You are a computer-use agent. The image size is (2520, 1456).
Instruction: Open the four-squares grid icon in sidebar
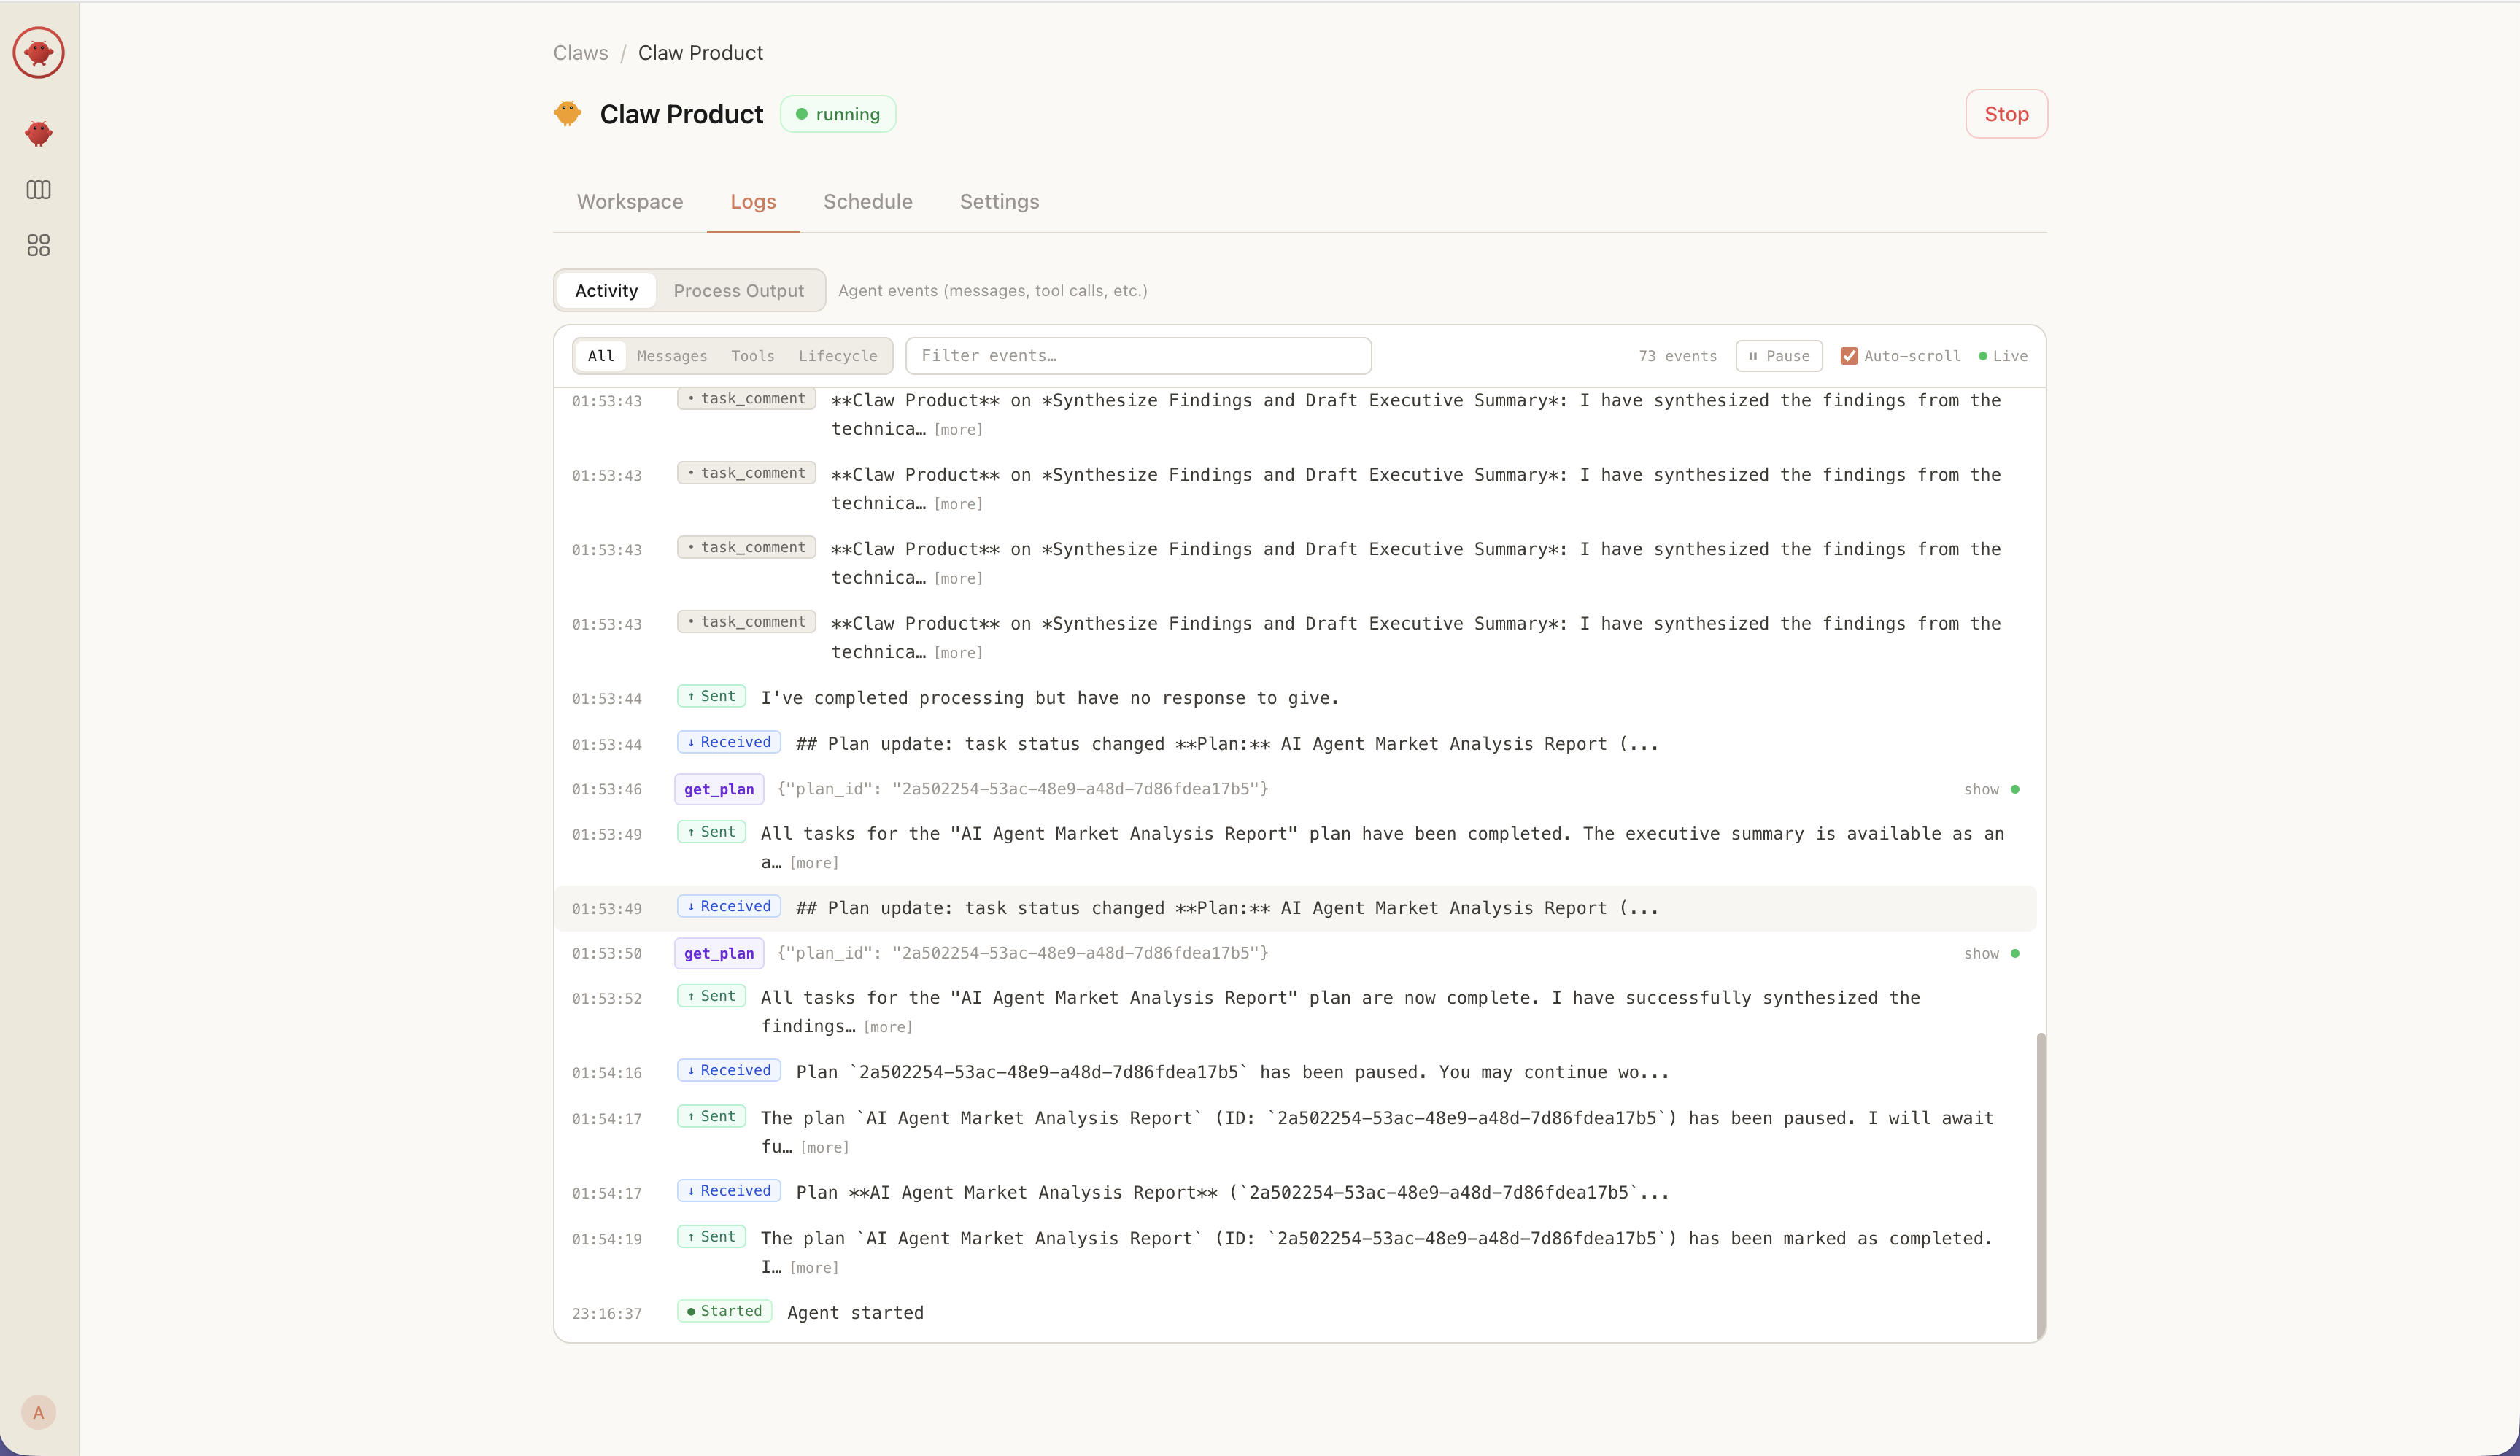(x=38, y=245)
